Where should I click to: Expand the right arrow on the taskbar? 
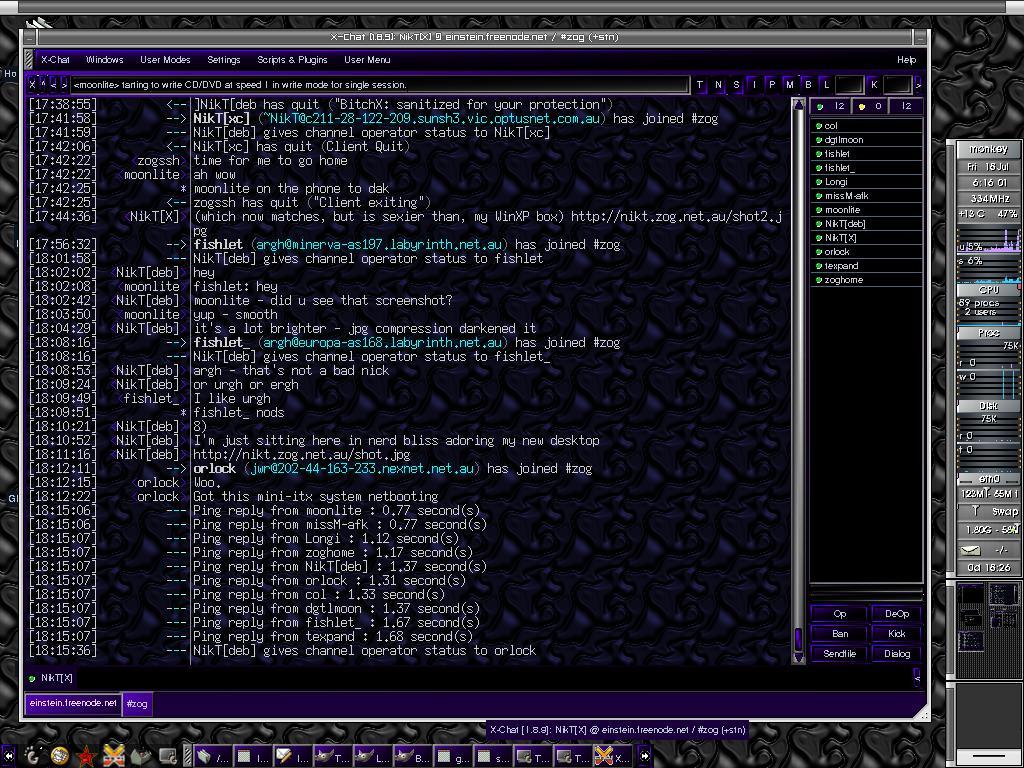[x=644, y=756]
